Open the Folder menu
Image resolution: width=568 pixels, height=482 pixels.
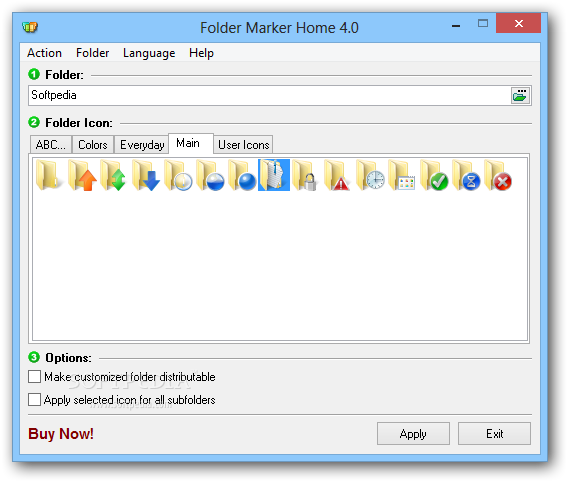point(92,53)
